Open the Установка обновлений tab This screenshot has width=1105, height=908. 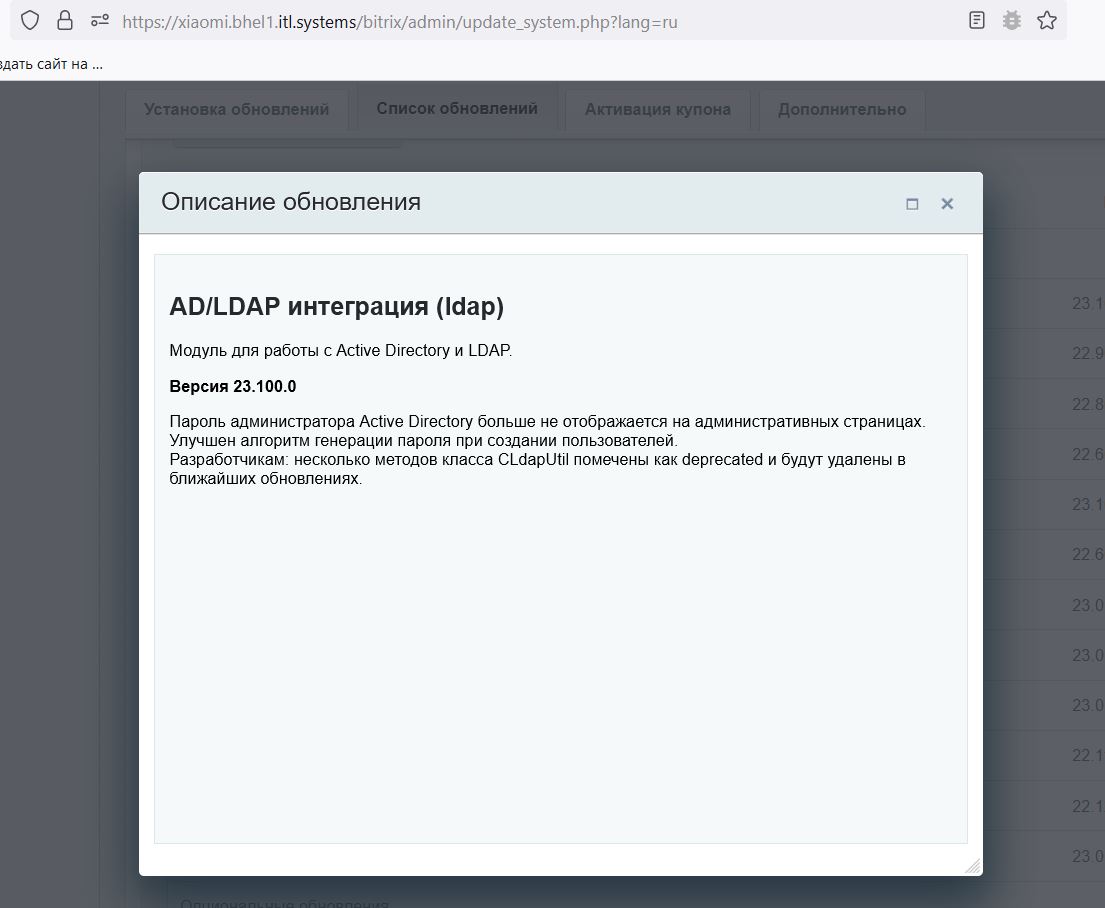[x=237, y=109]
